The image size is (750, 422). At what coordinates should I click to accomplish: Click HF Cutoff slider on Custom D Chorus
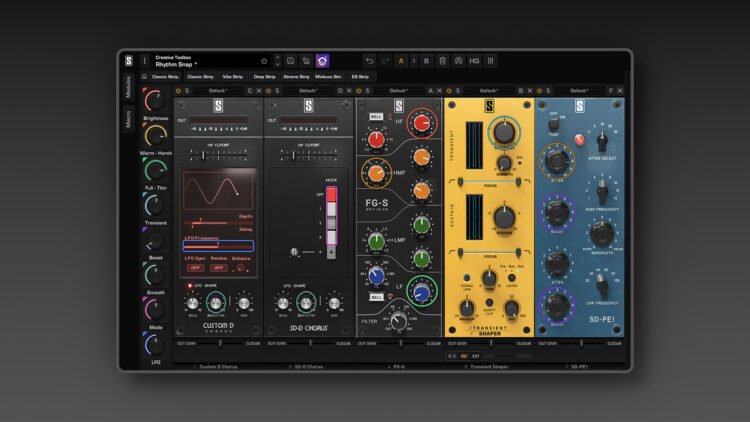[x=218, y=155]
